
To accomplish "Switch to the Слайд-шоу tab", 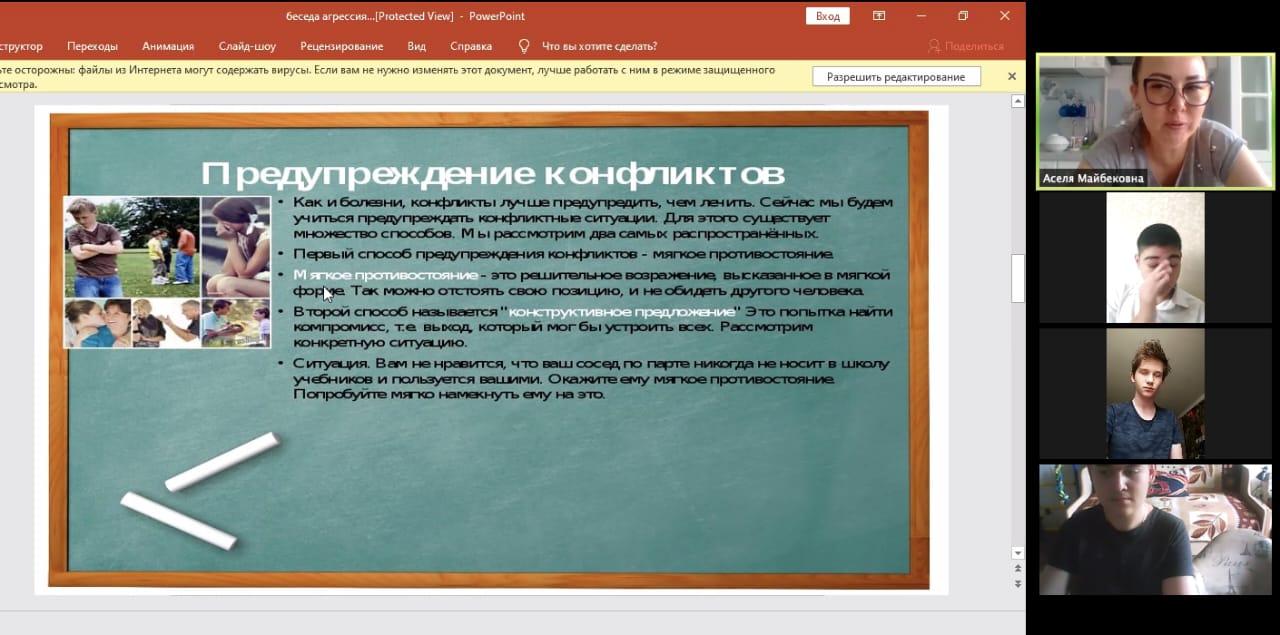I will coord(247,46).
